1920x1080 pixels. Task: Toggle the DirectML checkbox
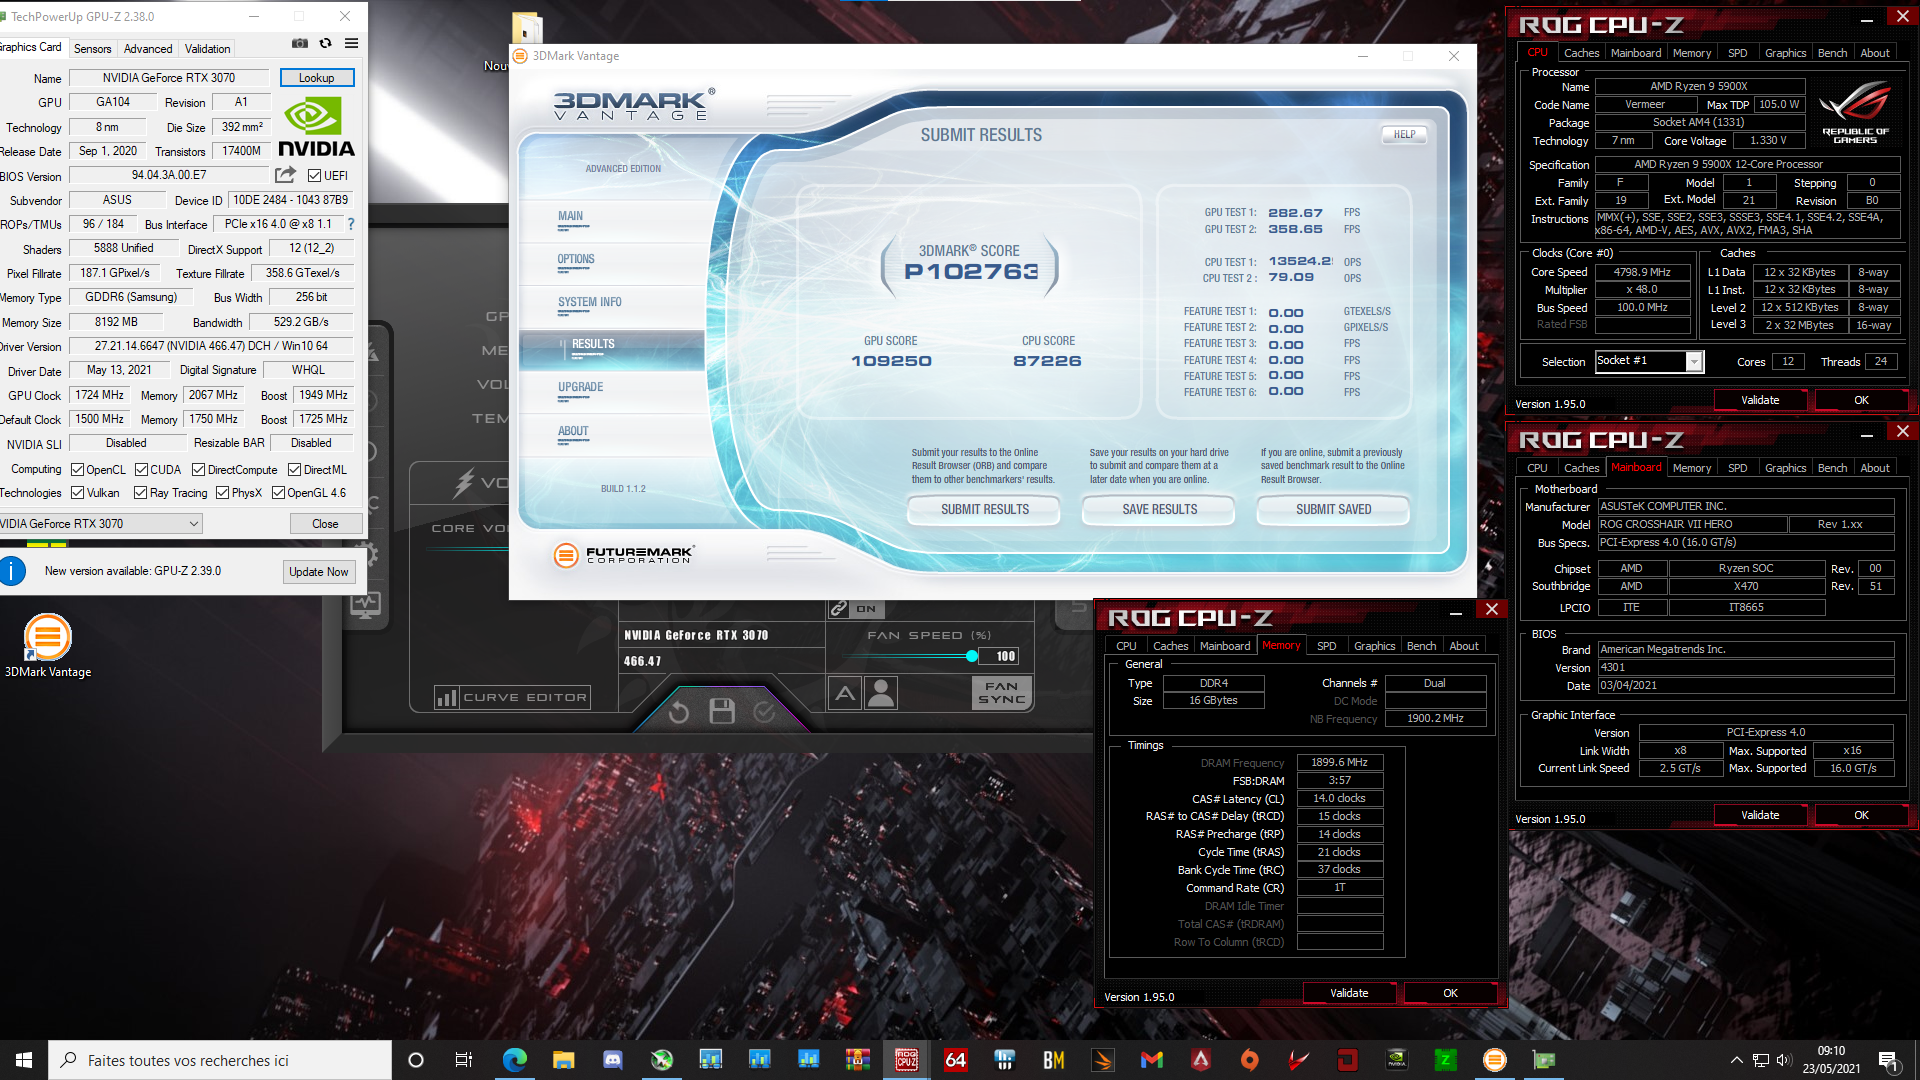click(294, 470)
